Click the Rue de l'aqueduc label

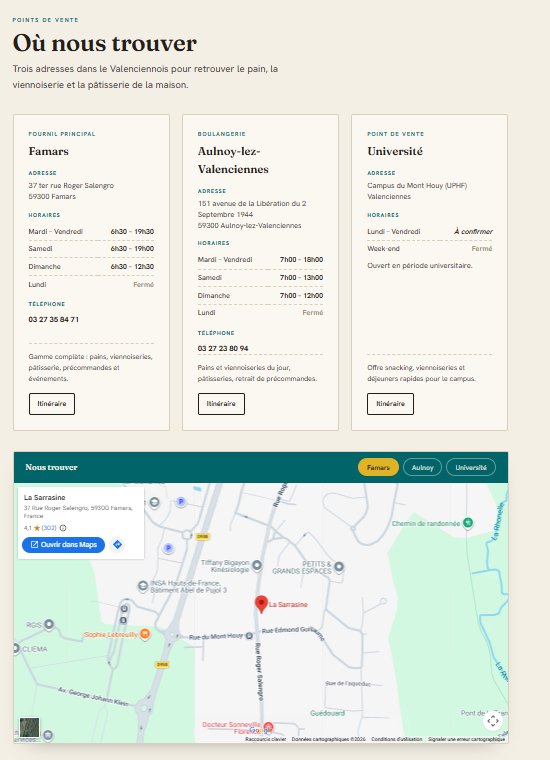click(x=348, y=683)
